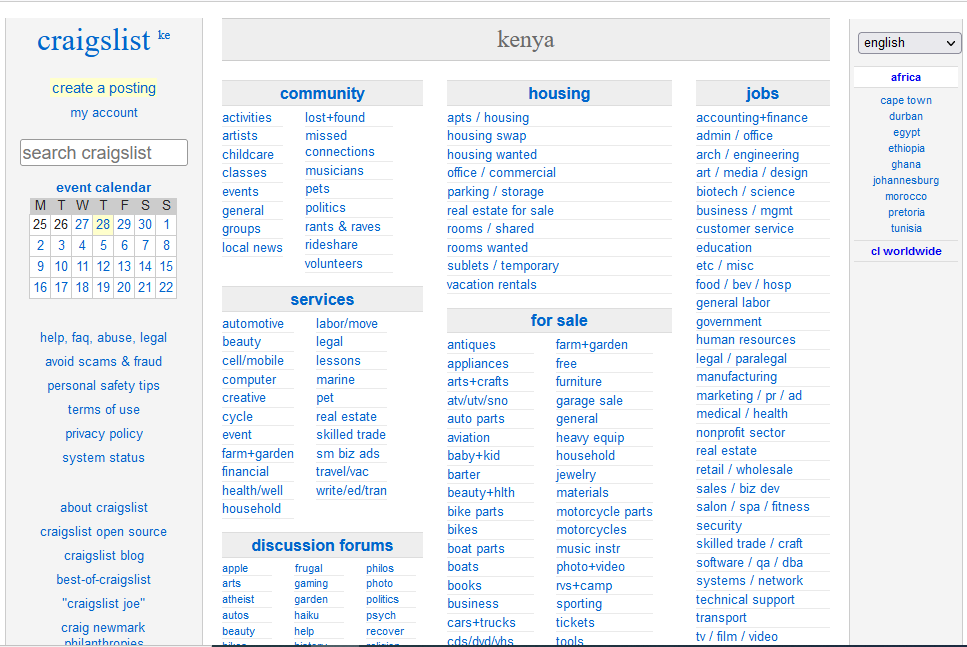Open community activities link
This screenshot has width=967, height=647.
(247, 118)
